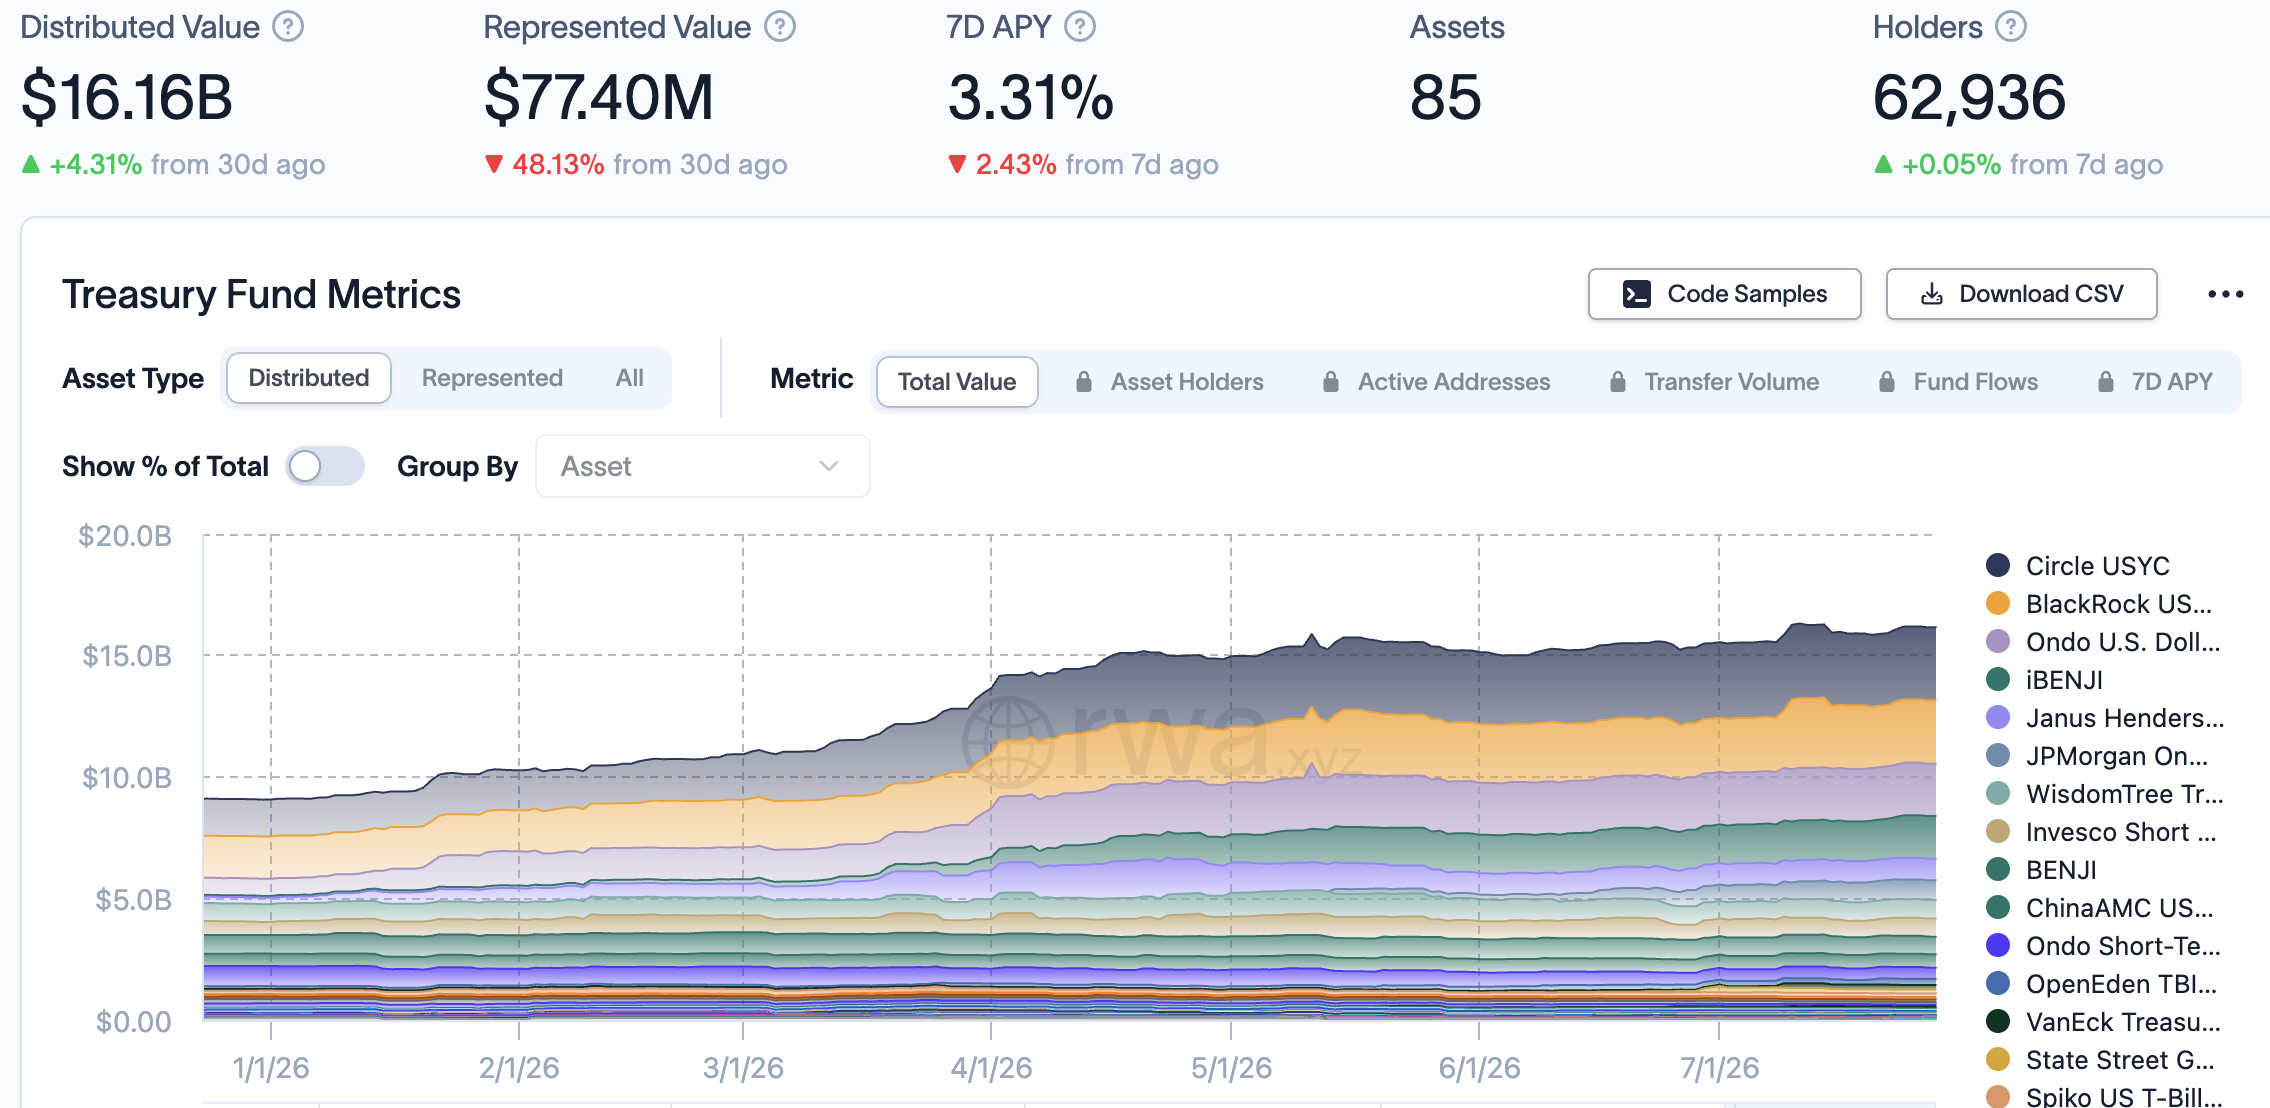
Task: Click lock icon beside Asset Holders
Action: (x=1084, y=382)
